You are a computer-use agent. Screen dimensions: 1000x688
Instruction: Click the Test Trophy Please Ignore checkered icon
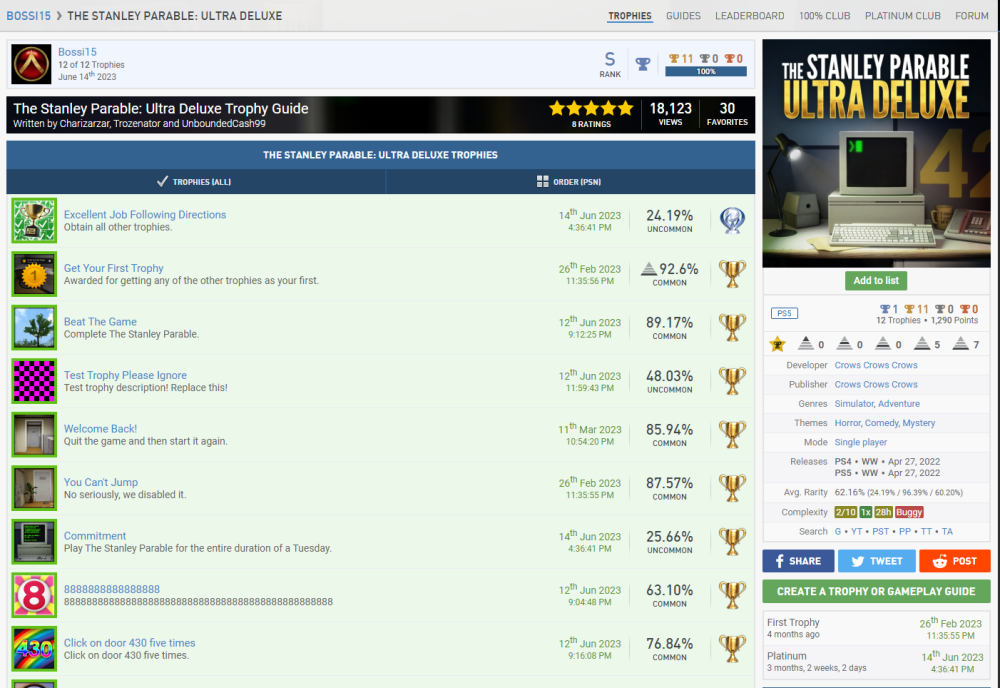(x=34, y=381)
